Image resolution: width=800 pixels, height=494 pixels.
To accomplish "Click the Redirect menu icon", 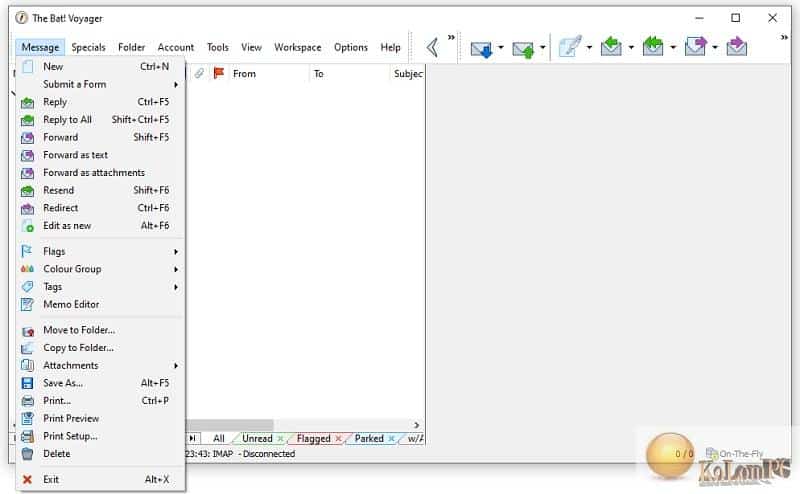I will pos(28,209).
